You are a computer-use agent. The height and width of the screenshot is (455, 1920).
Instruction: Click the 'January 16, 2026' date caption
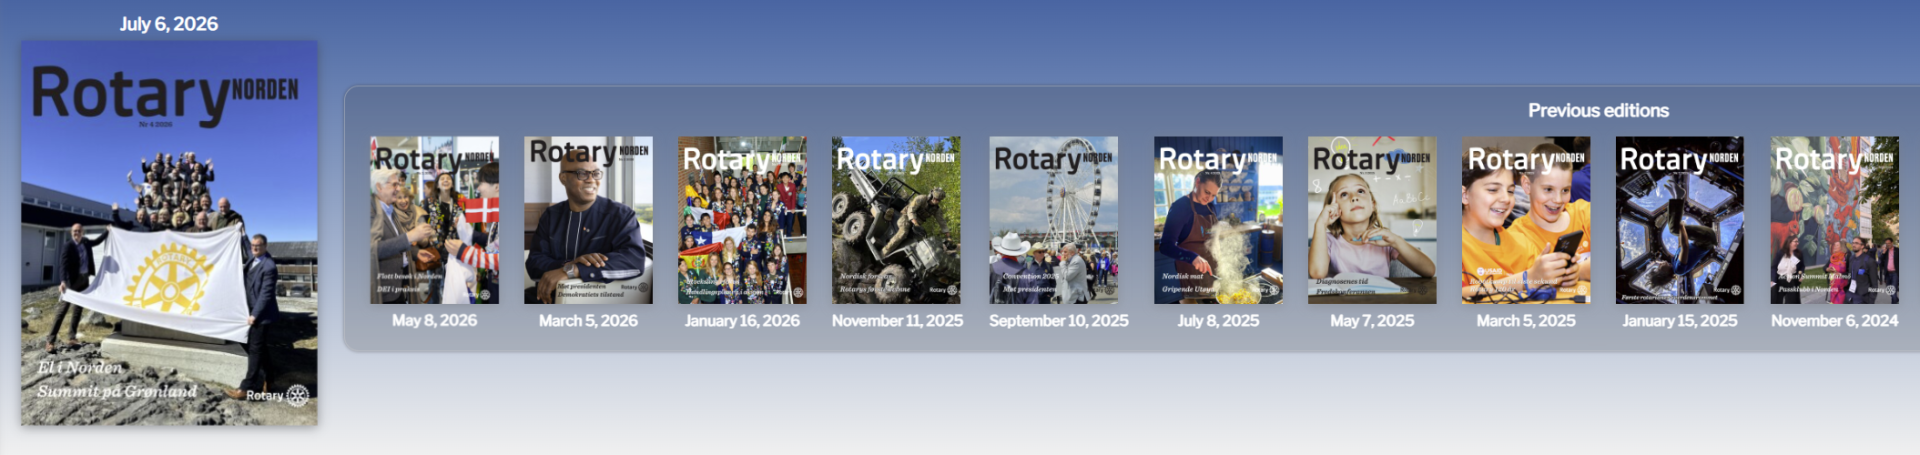click(742, 321)
